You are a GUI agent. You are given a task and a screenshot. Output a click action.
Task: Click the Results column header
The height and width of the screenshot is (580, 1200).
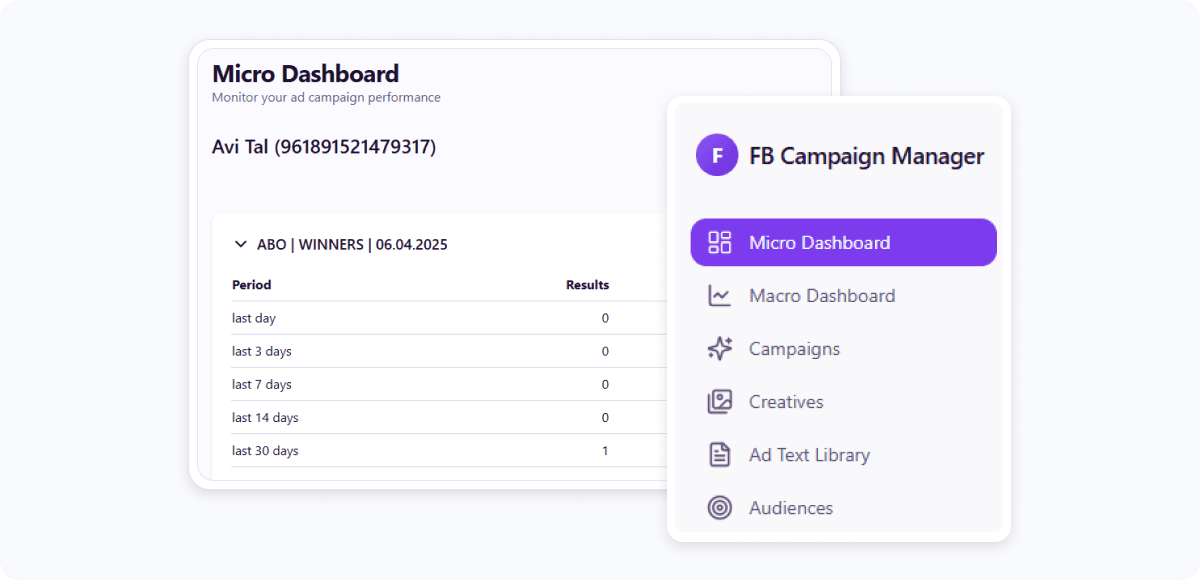point(587,285)
